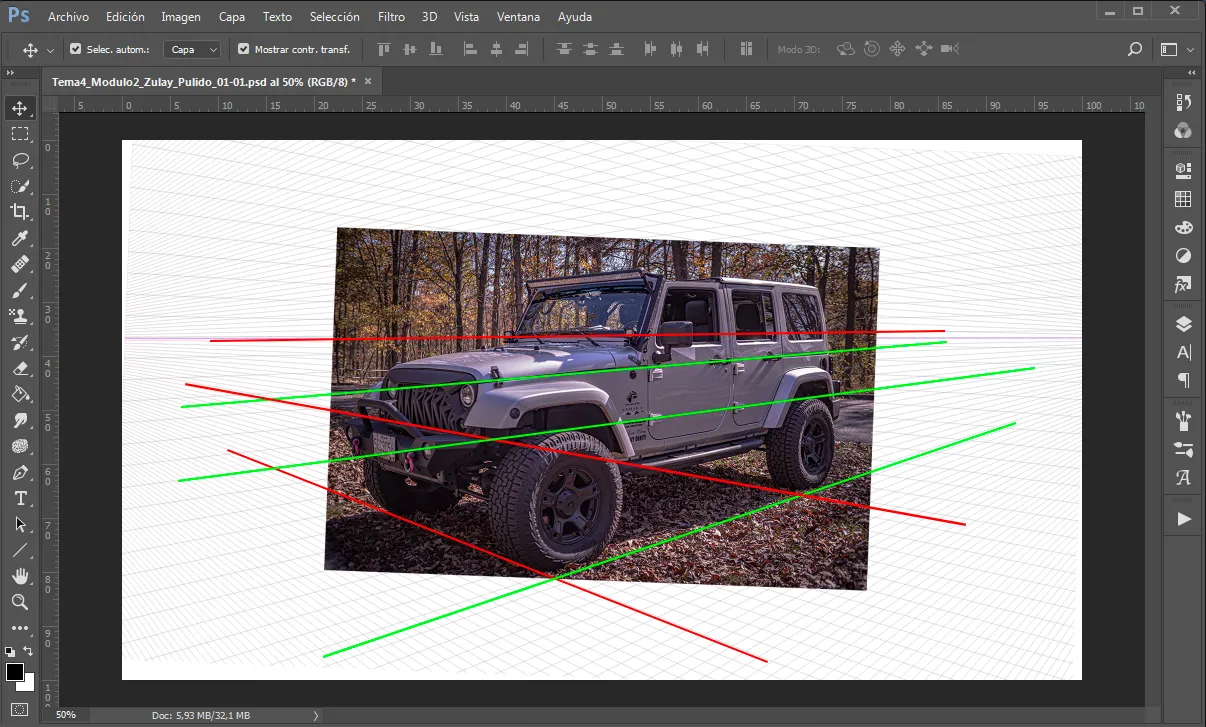Screen dimensions: 1206x727
Task: Select the History Brush tool
Action: tap(20, 342)
